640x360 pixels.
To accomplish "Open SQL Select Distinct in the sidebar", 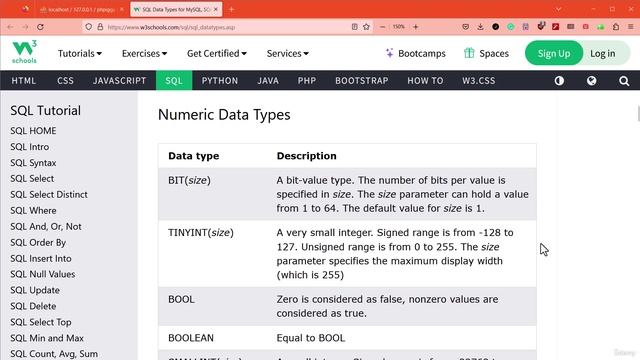I will [x=49, y=194].
